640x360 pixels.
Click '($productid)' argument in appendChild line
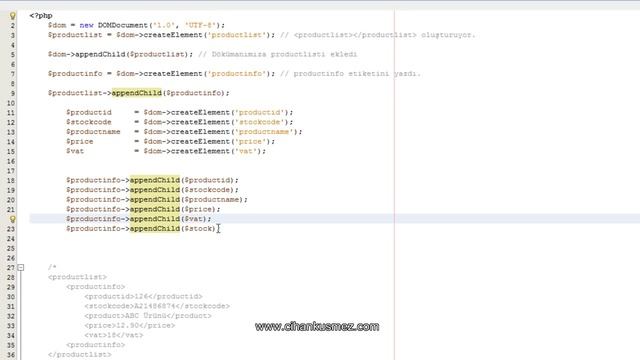tap(207, 180)
